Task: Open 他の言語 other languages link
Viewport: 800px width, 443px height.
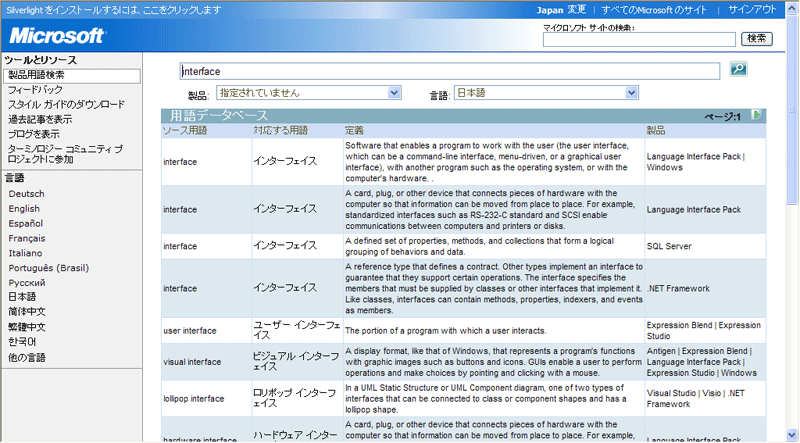Action: (27, 358)
